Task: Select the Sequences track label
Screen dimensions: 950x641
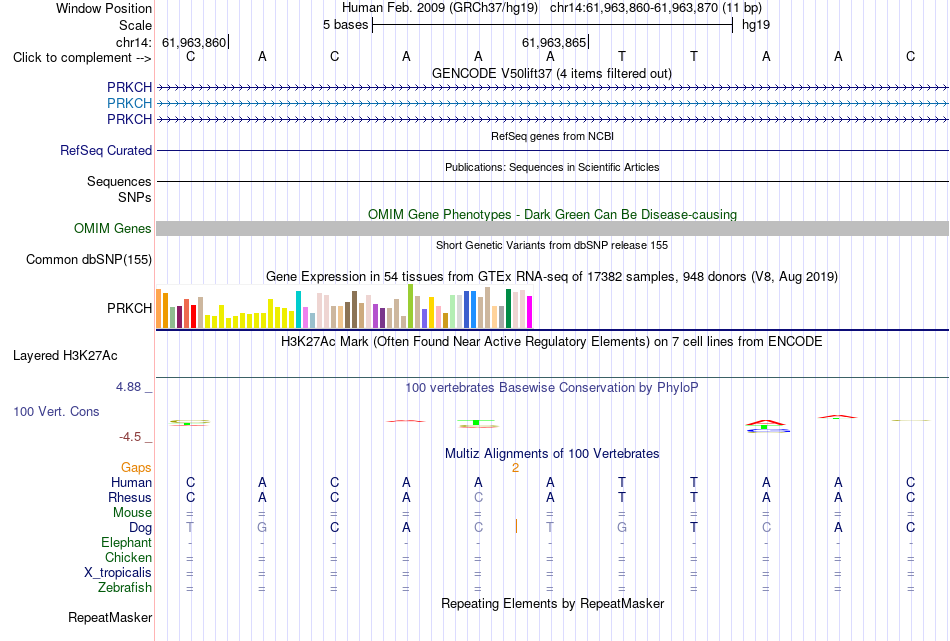Action: pyautogui.click(x=119, y=181)
